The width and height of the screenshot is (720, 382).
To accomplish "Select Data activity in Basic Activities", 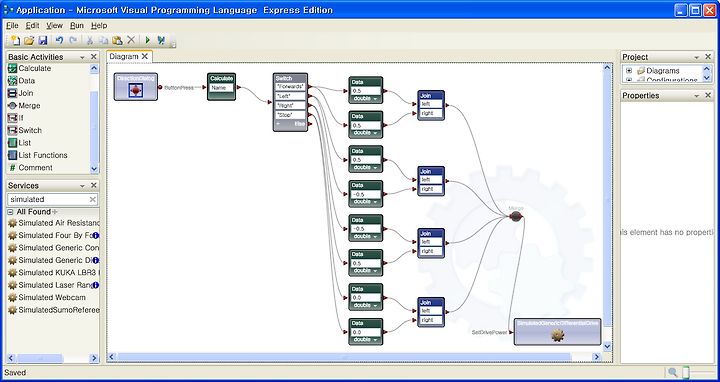I will 22,80.
